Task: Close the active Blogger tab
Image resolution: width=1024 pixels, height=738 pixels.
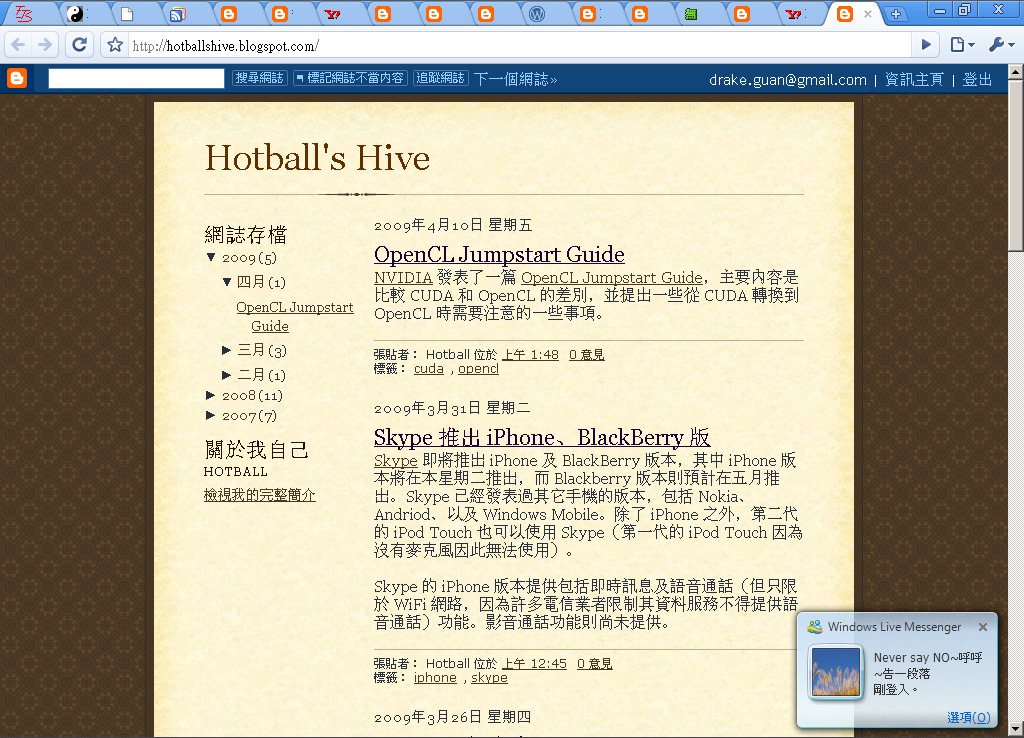Action: point(868,14)
